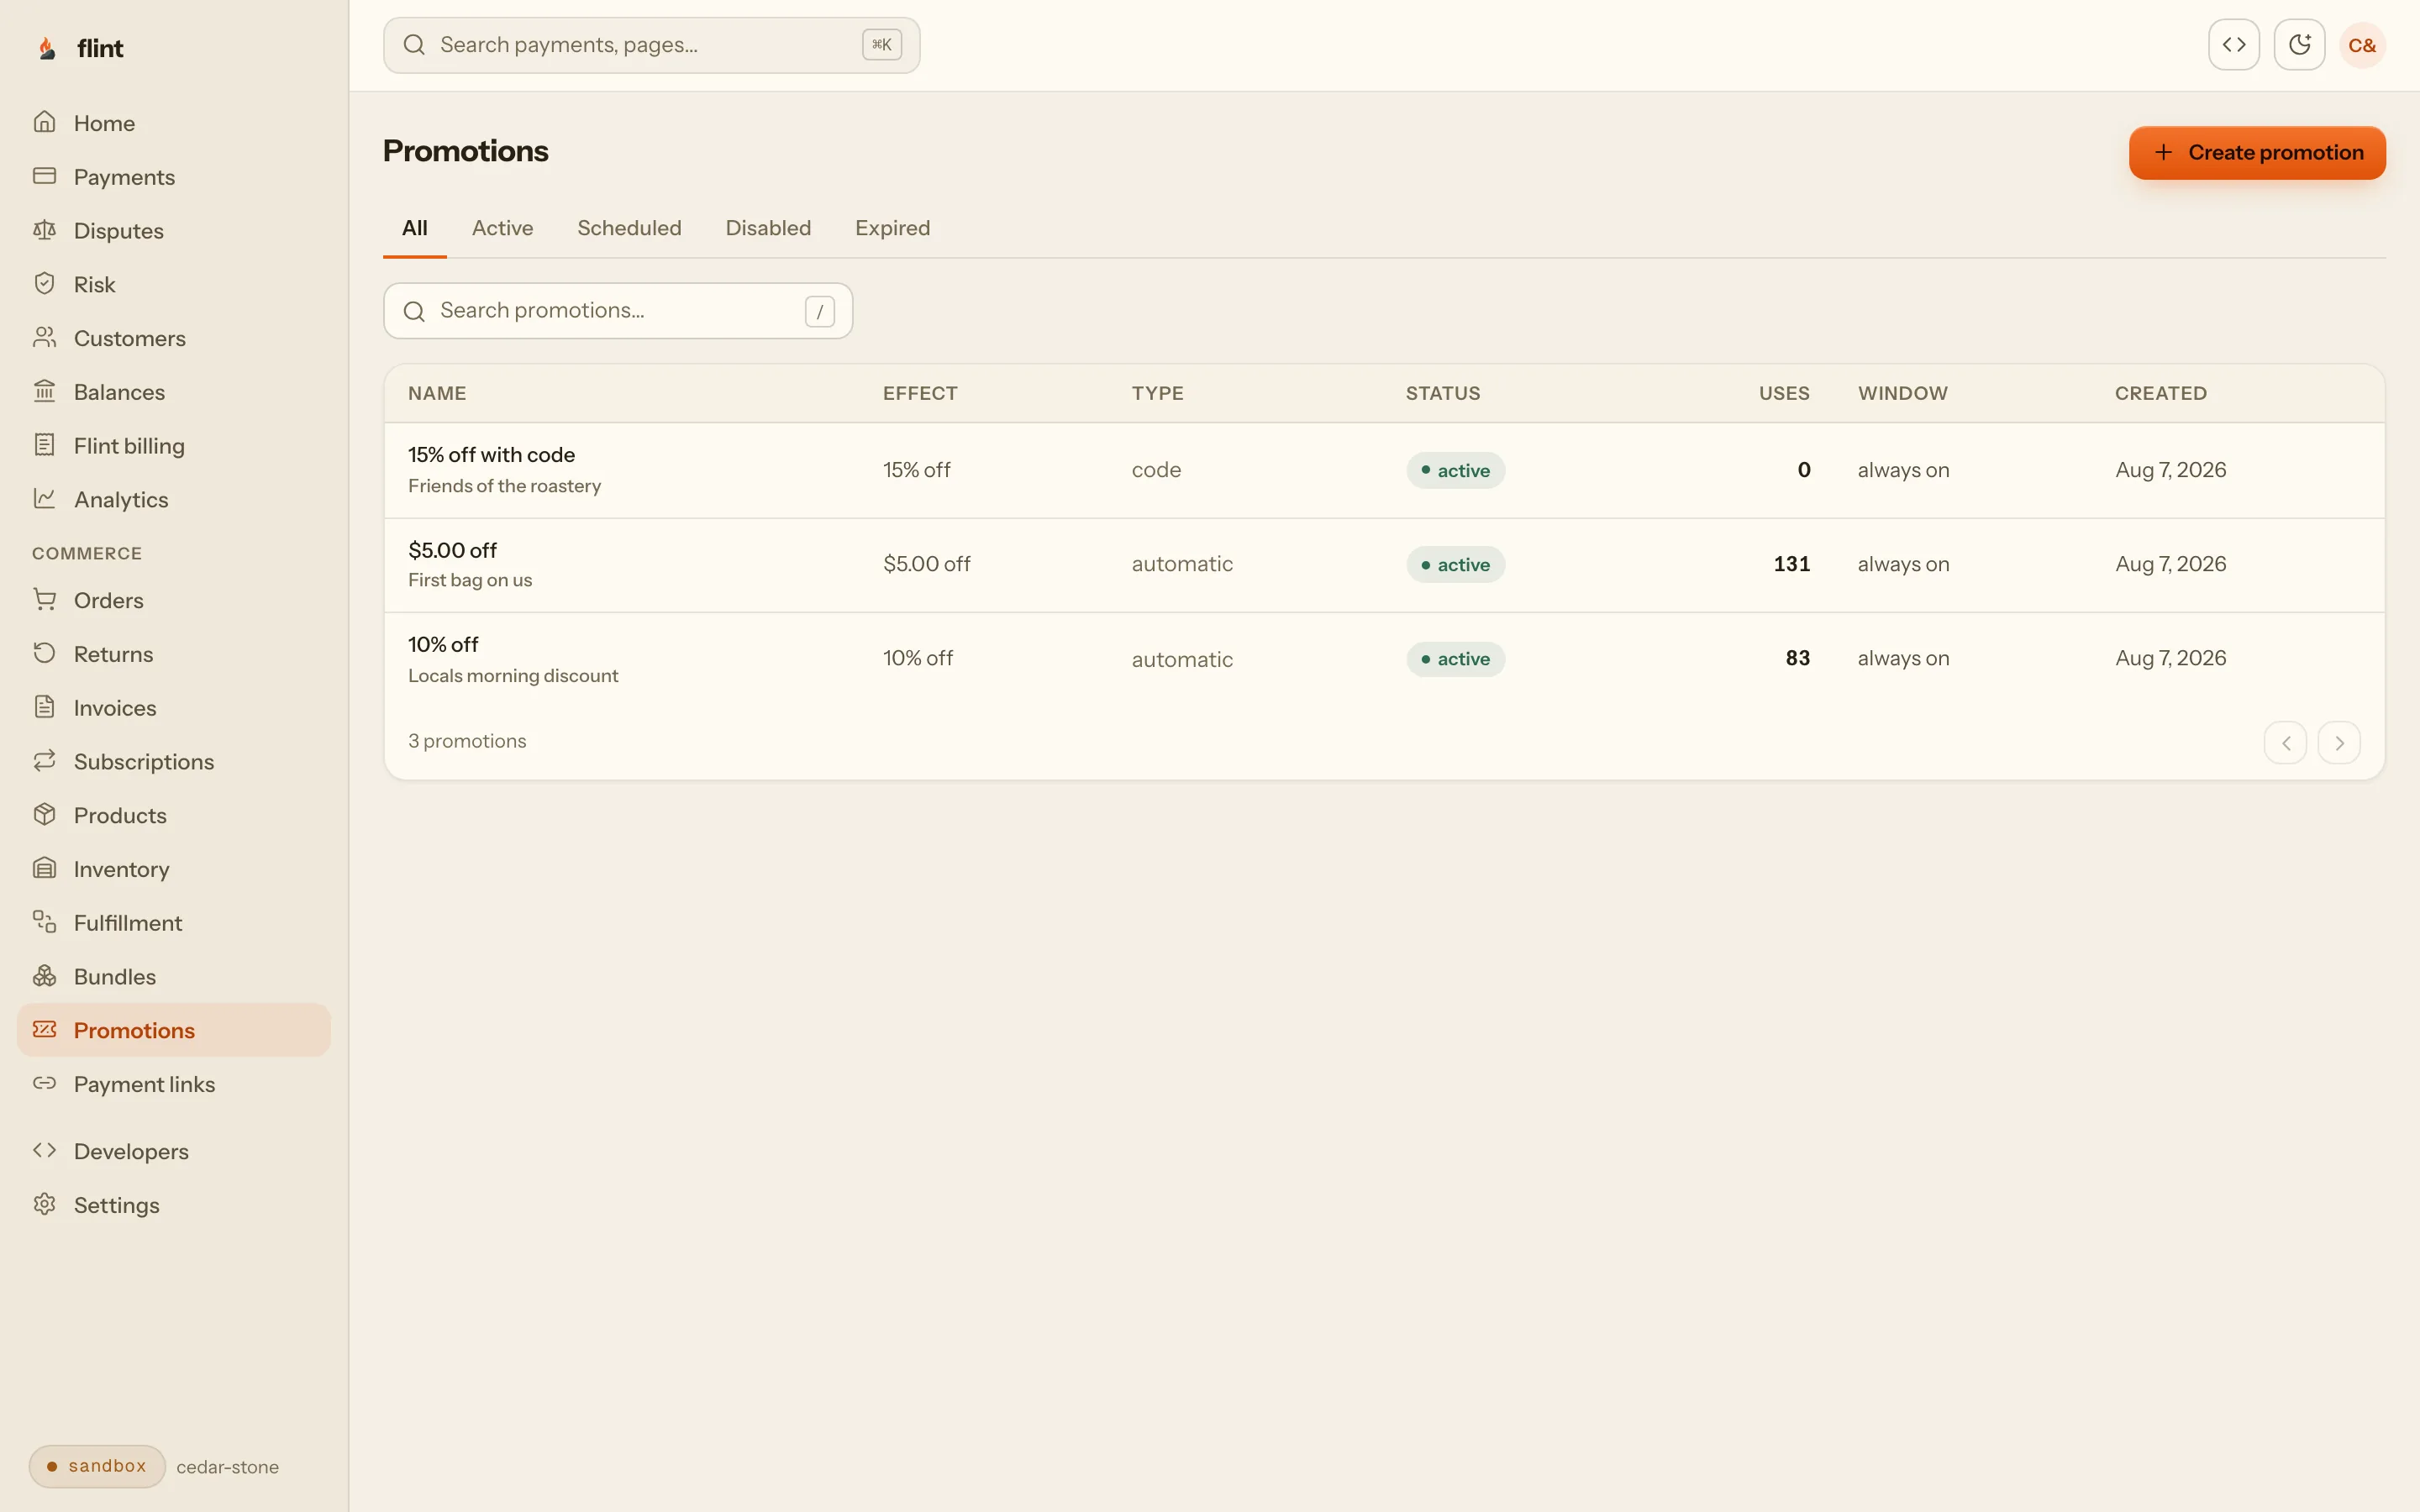
Task: Click the Payments card icon
Action: [44, 176]
